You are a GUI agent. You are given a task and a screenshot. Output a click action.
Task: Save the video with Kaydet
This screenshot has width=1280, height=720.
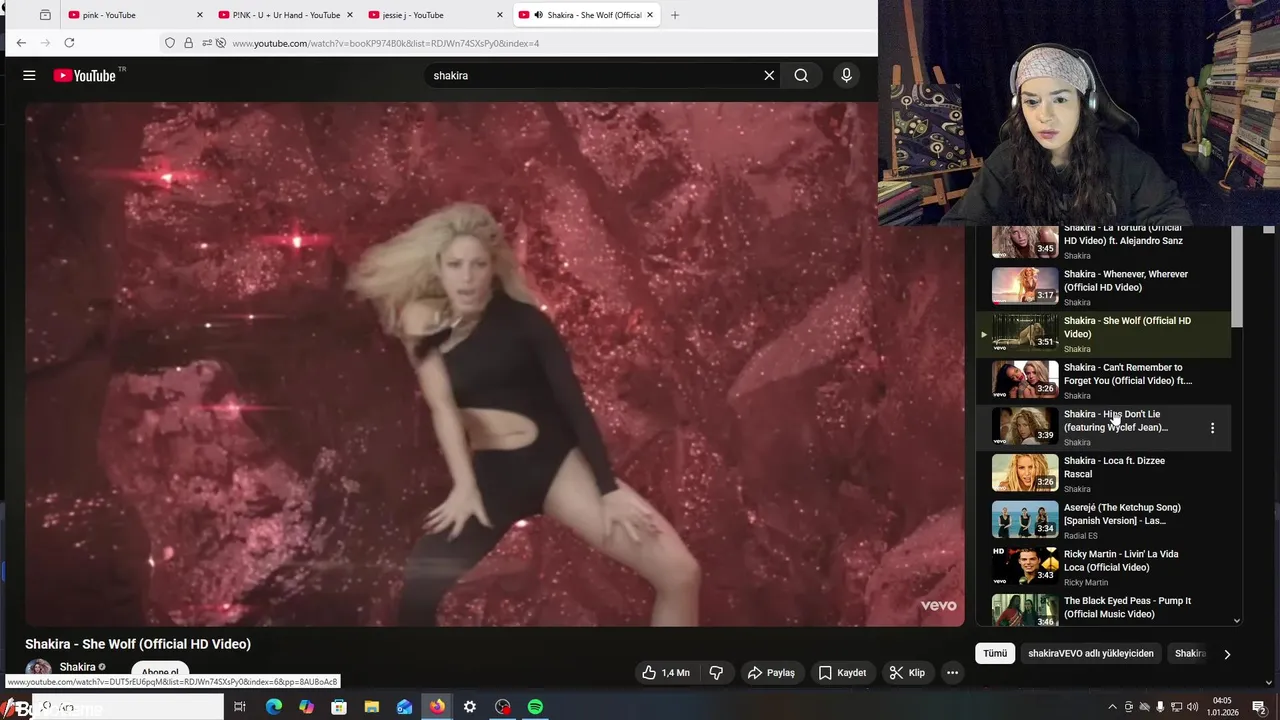tap(842, 673)
